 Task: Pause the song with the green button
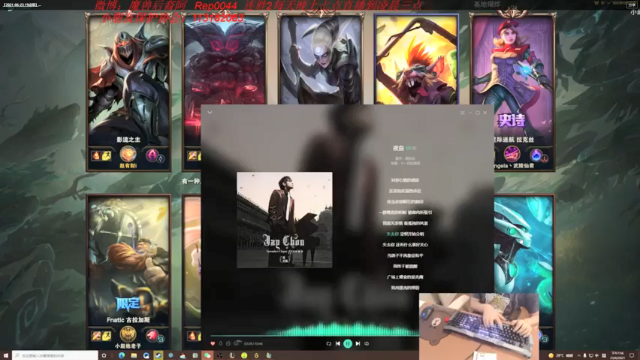tap(348, 344)
